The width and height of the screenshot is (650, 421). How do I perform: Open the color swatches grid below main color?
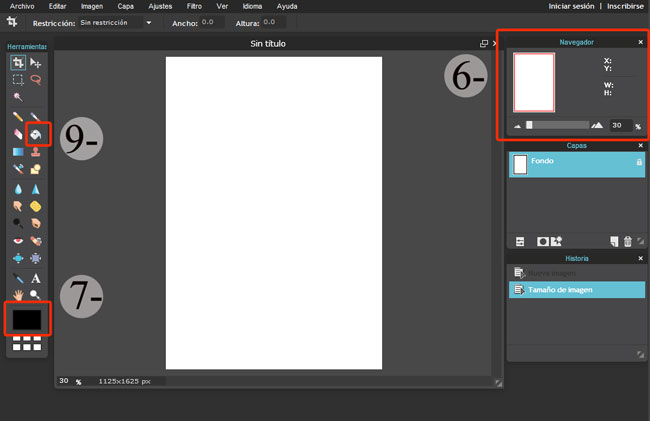(27, 343)
